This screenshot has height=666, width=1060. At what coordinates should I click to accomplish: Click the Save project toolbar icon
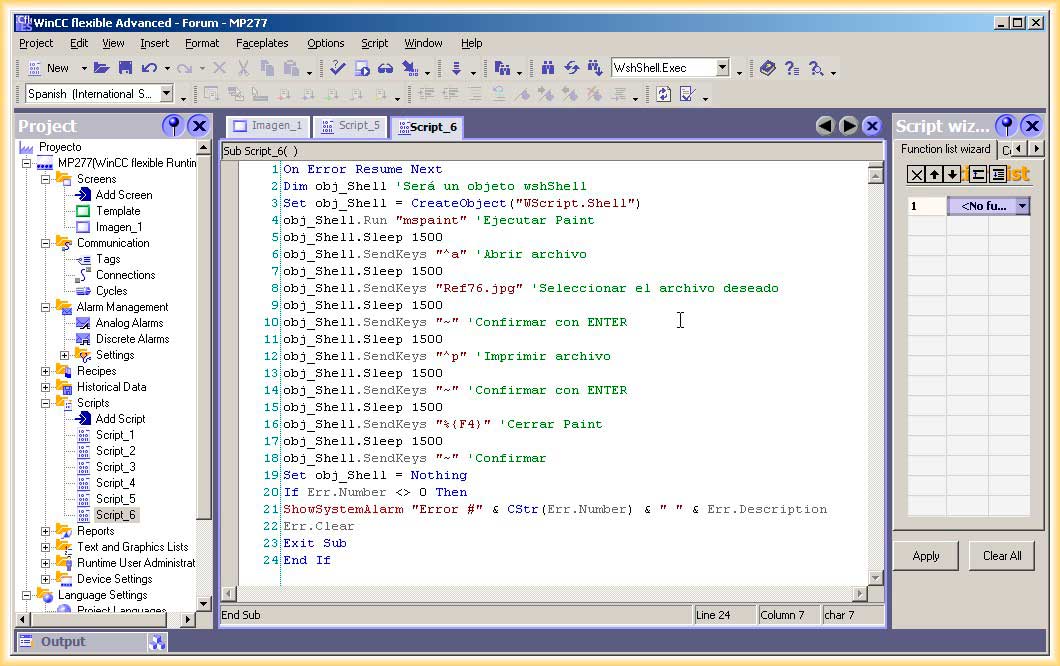[125, 68]
